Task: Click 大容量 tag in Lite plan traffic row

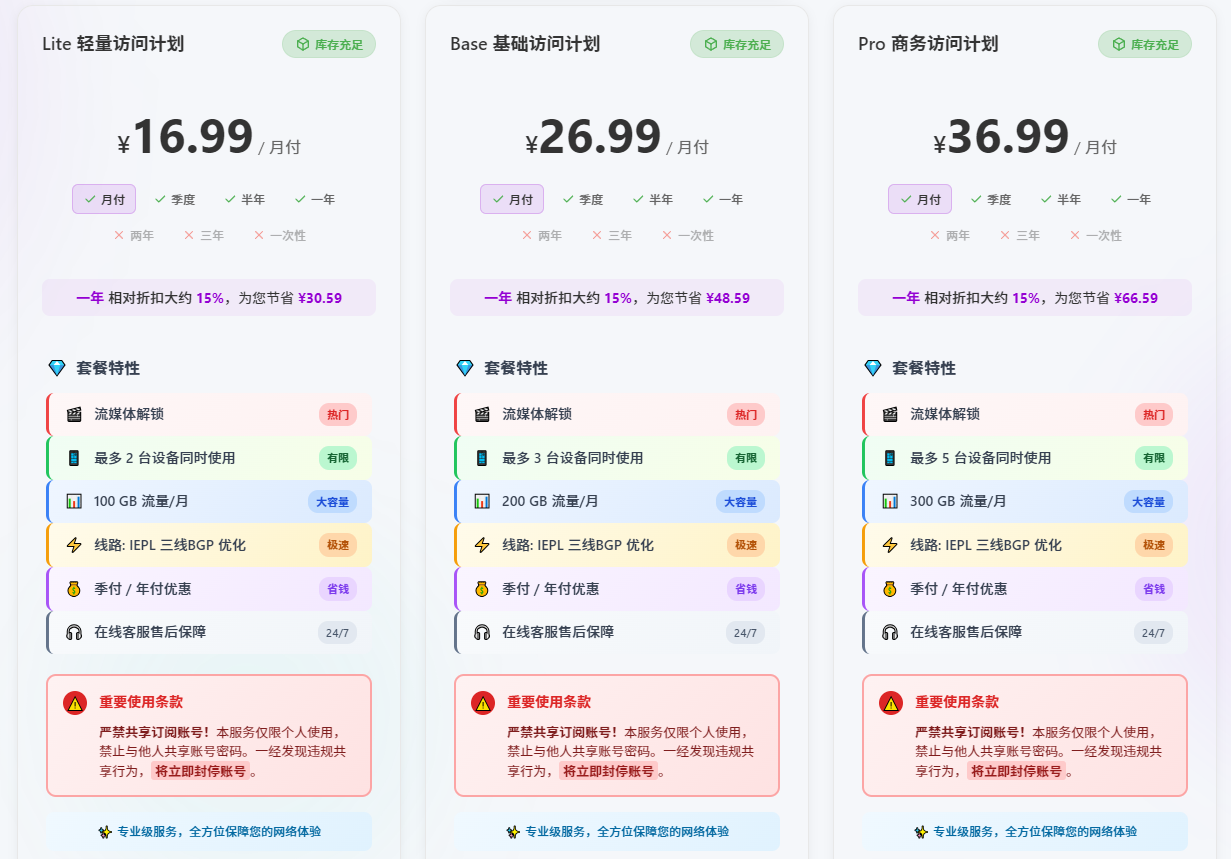Action: (332, 501)
